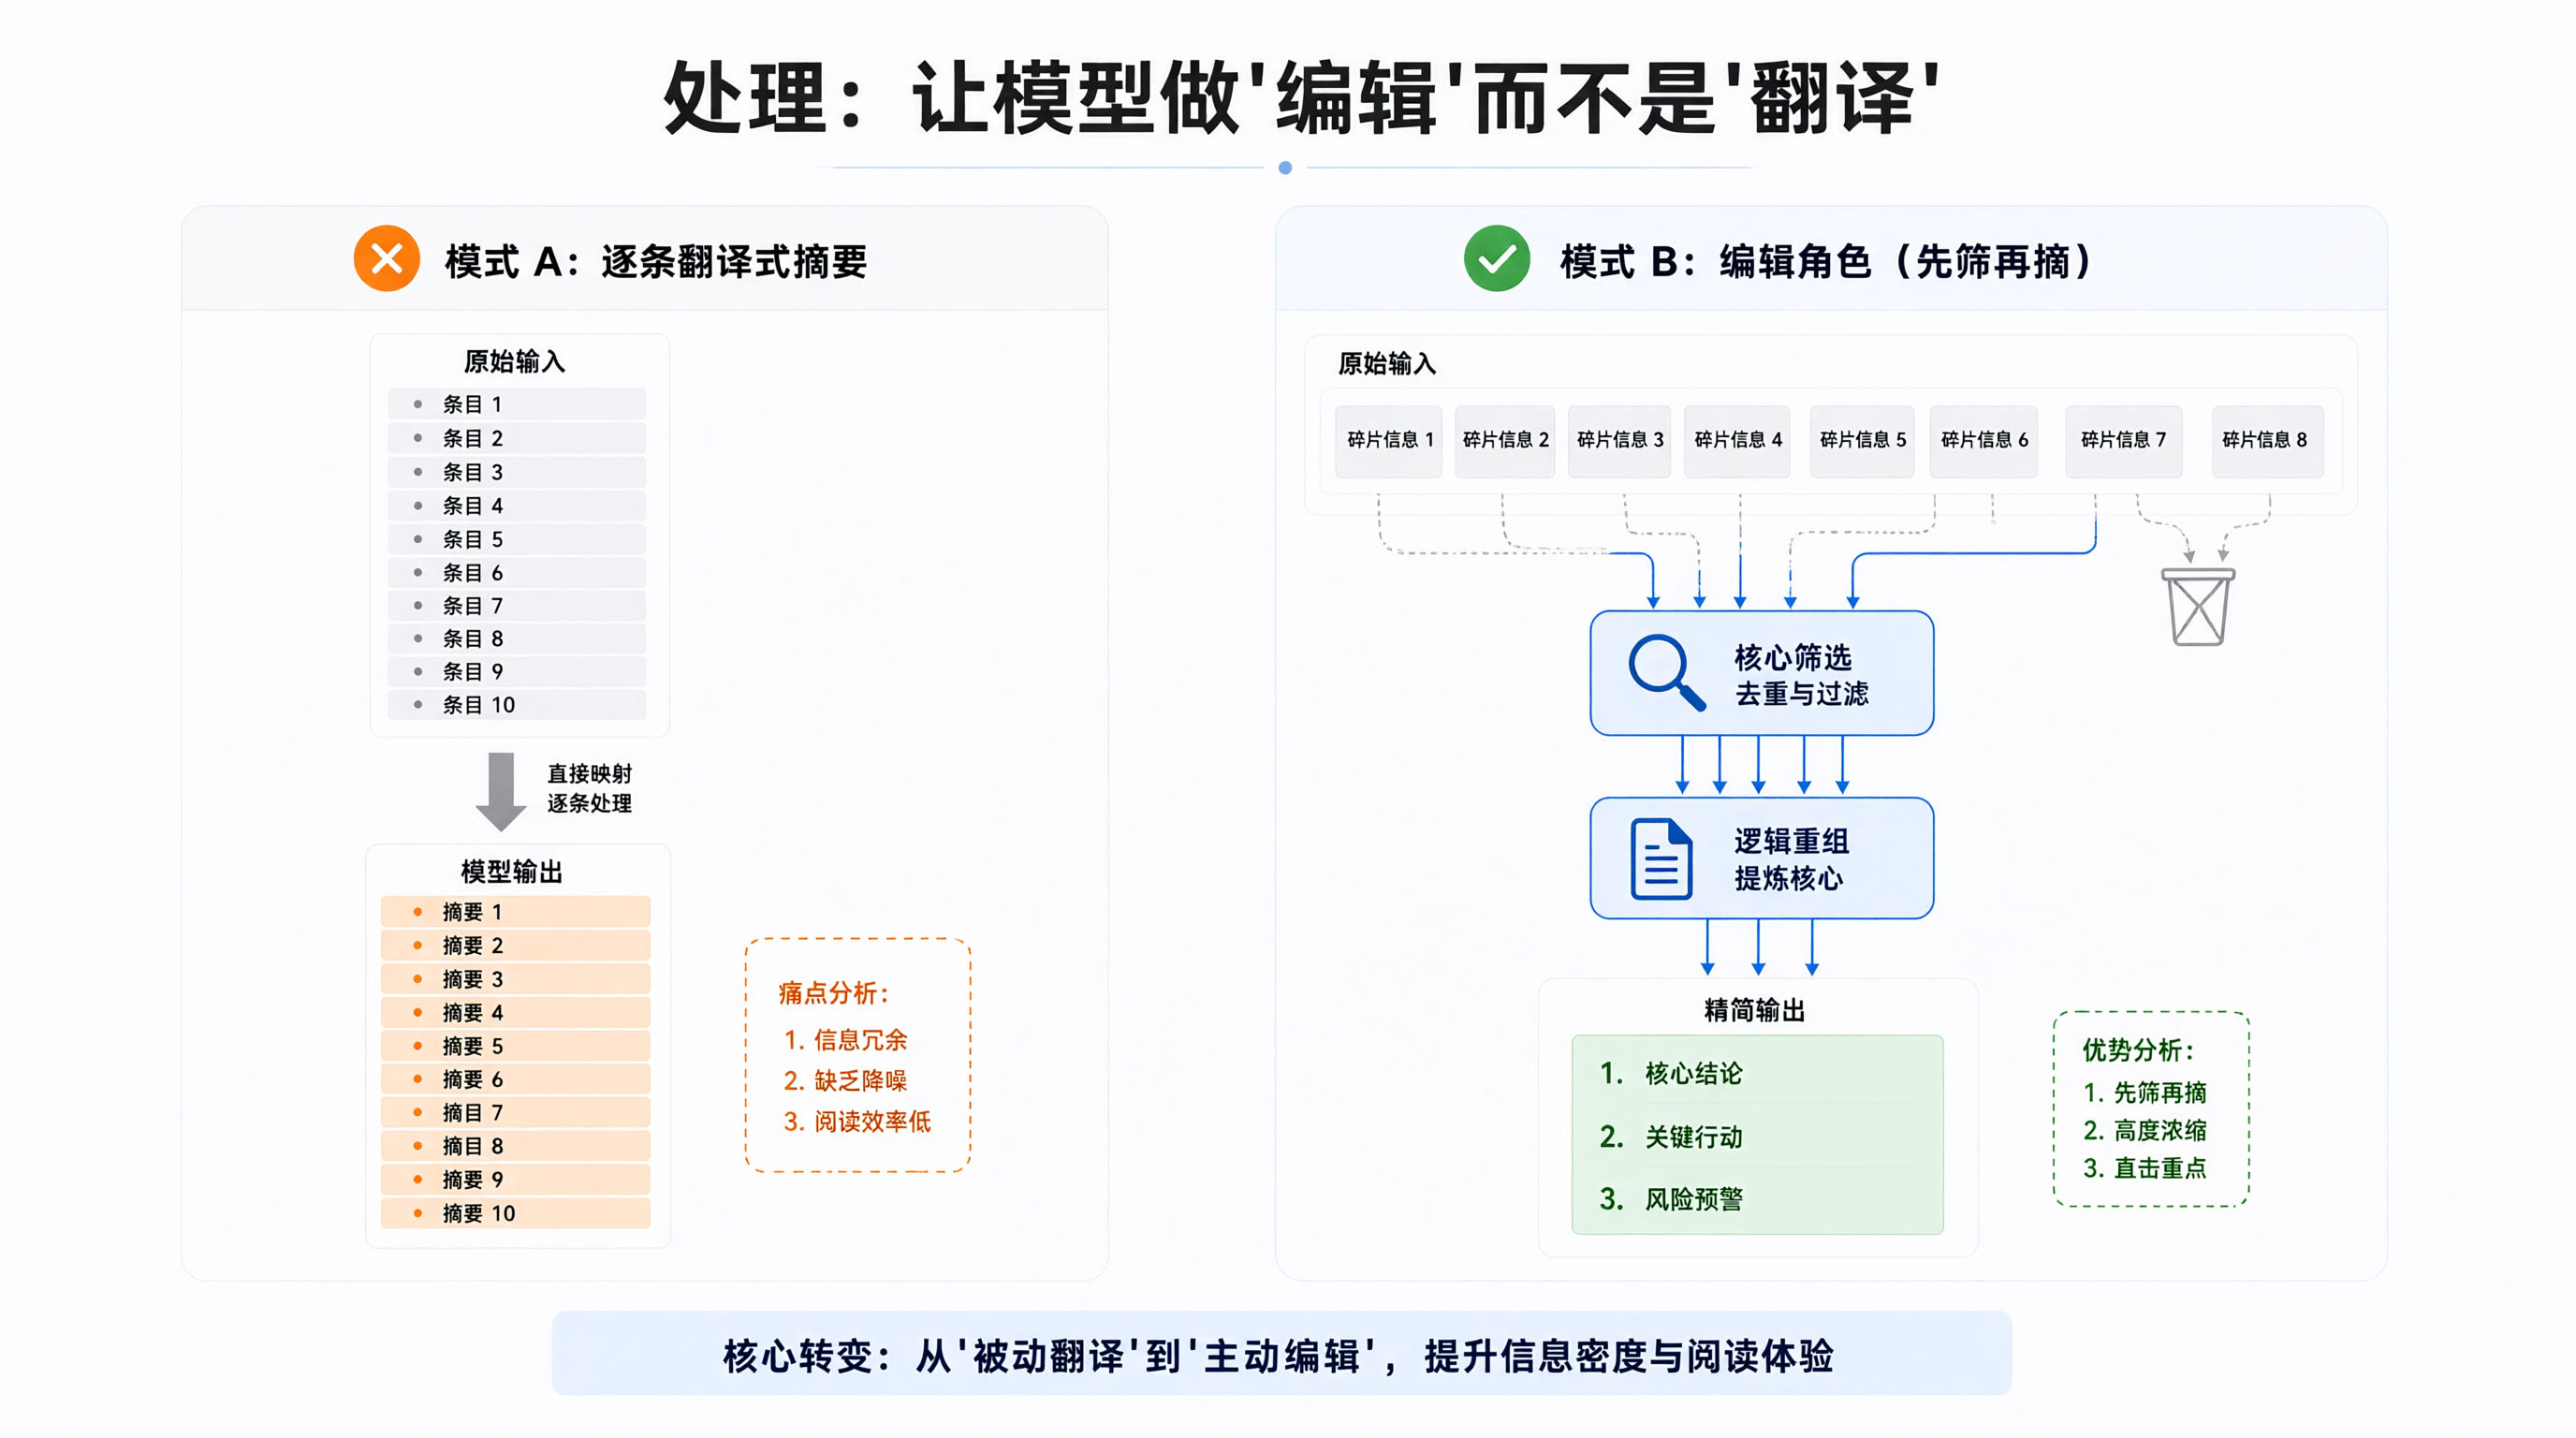
Task: Click the 条目 5 row
Action: 517,539
